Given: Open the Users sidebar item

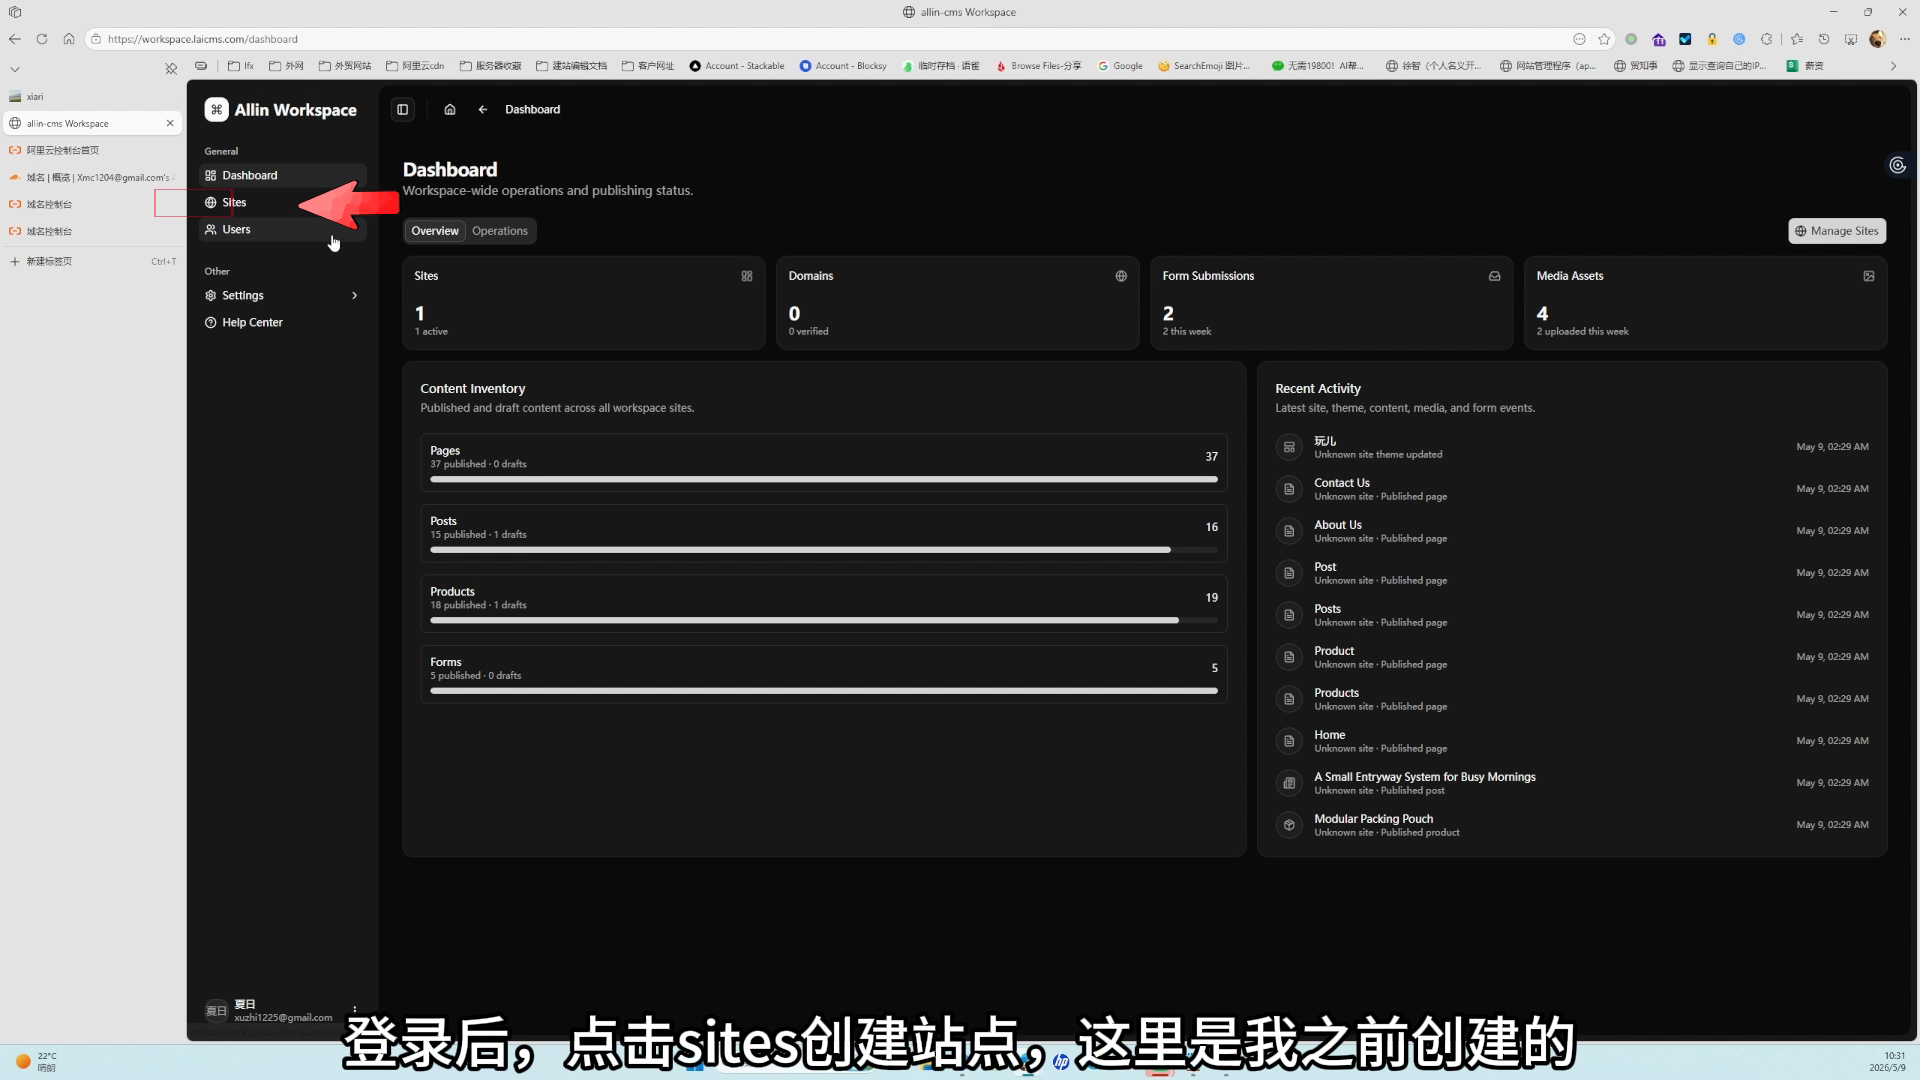Looking at the screenshot, I should [283, 229].
